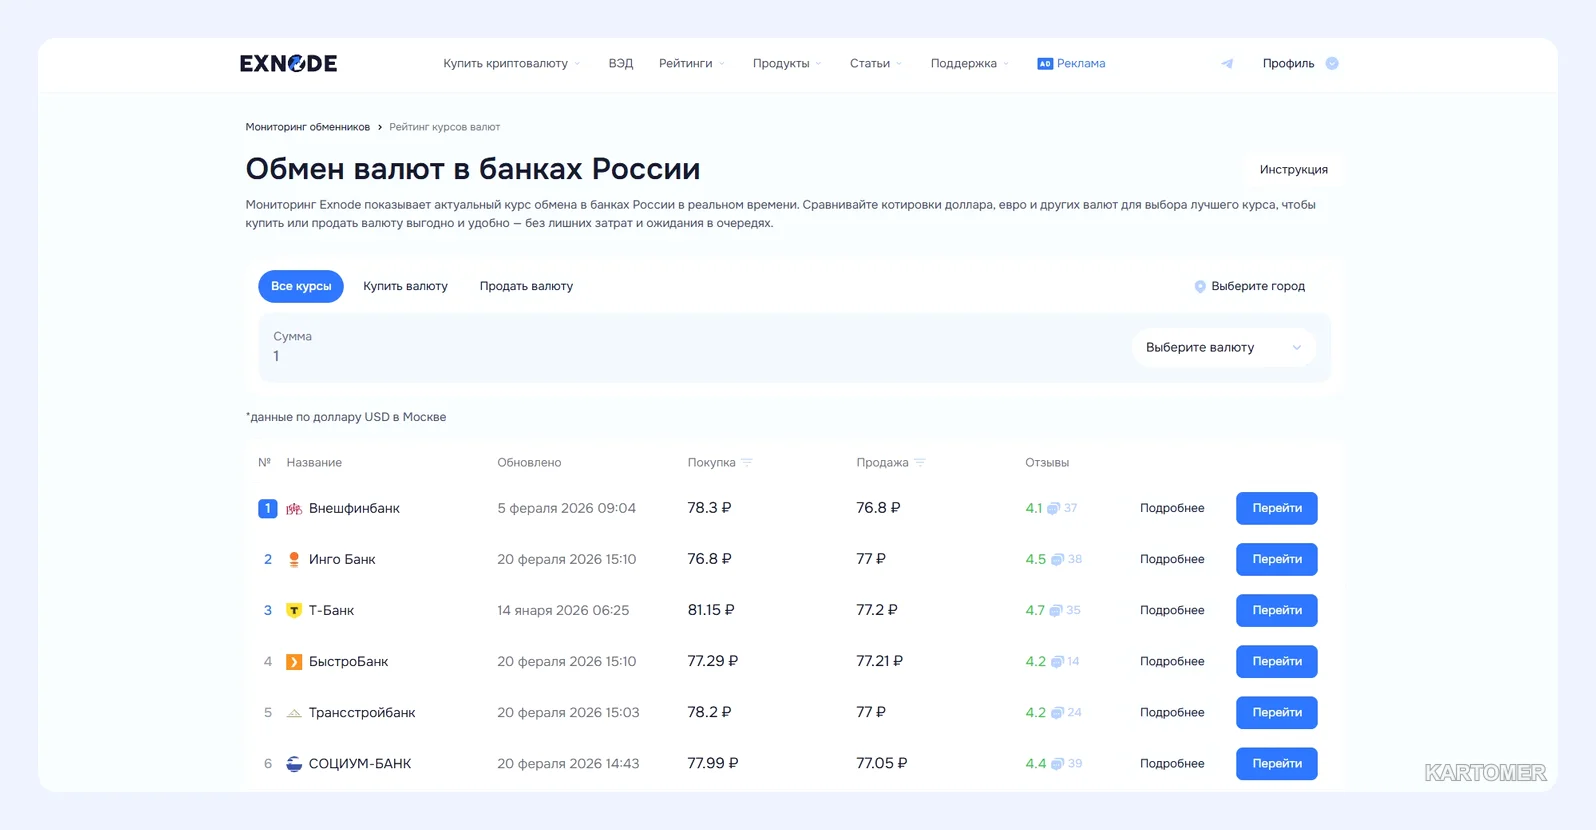Open Подробнее for Трансстройбанк
This screenshot has width=1596, height=830.
(1172, 713)
